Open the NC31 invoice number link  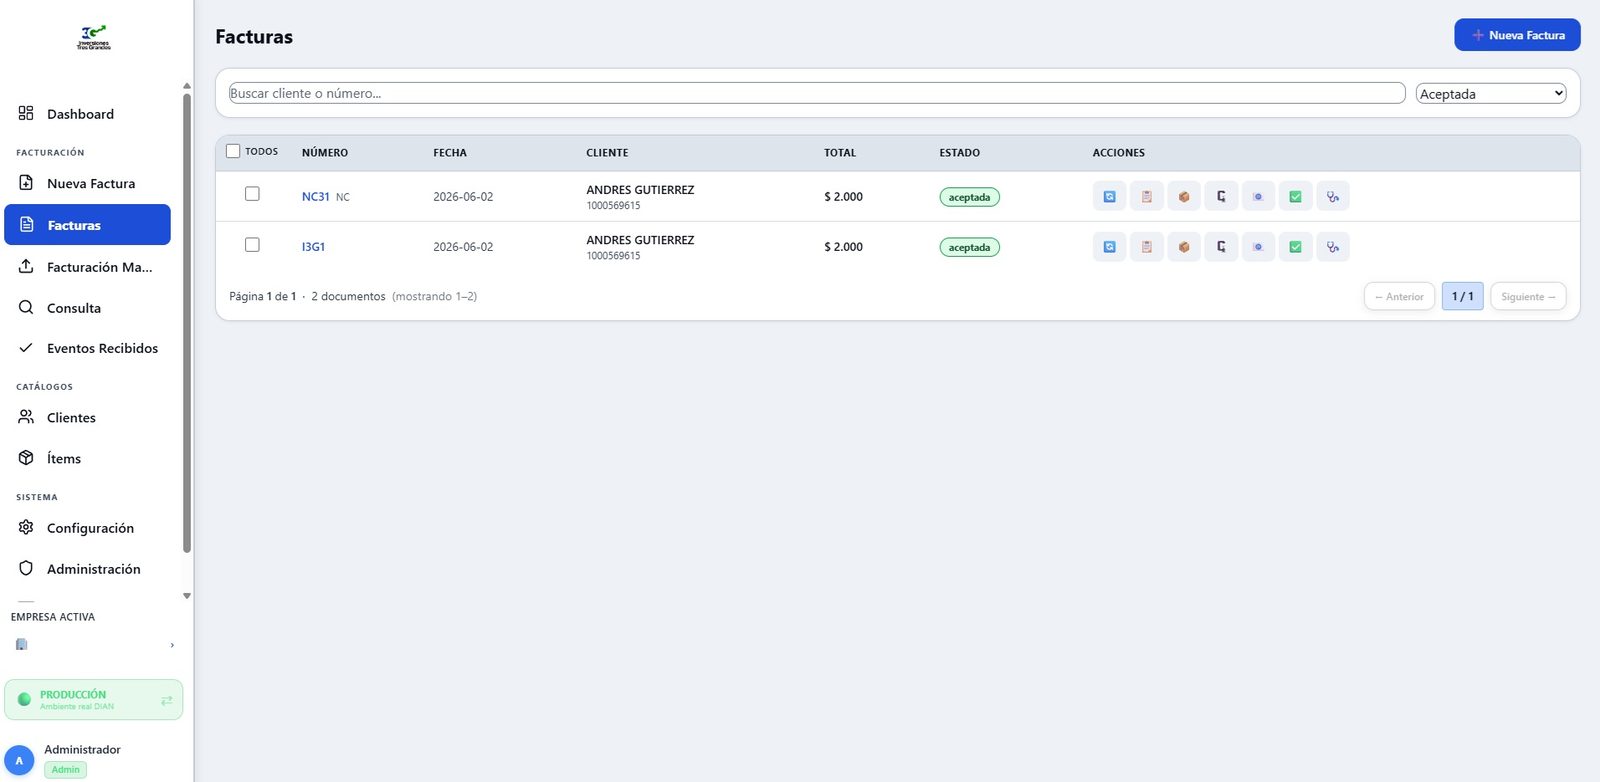click(x=316, y=197)
